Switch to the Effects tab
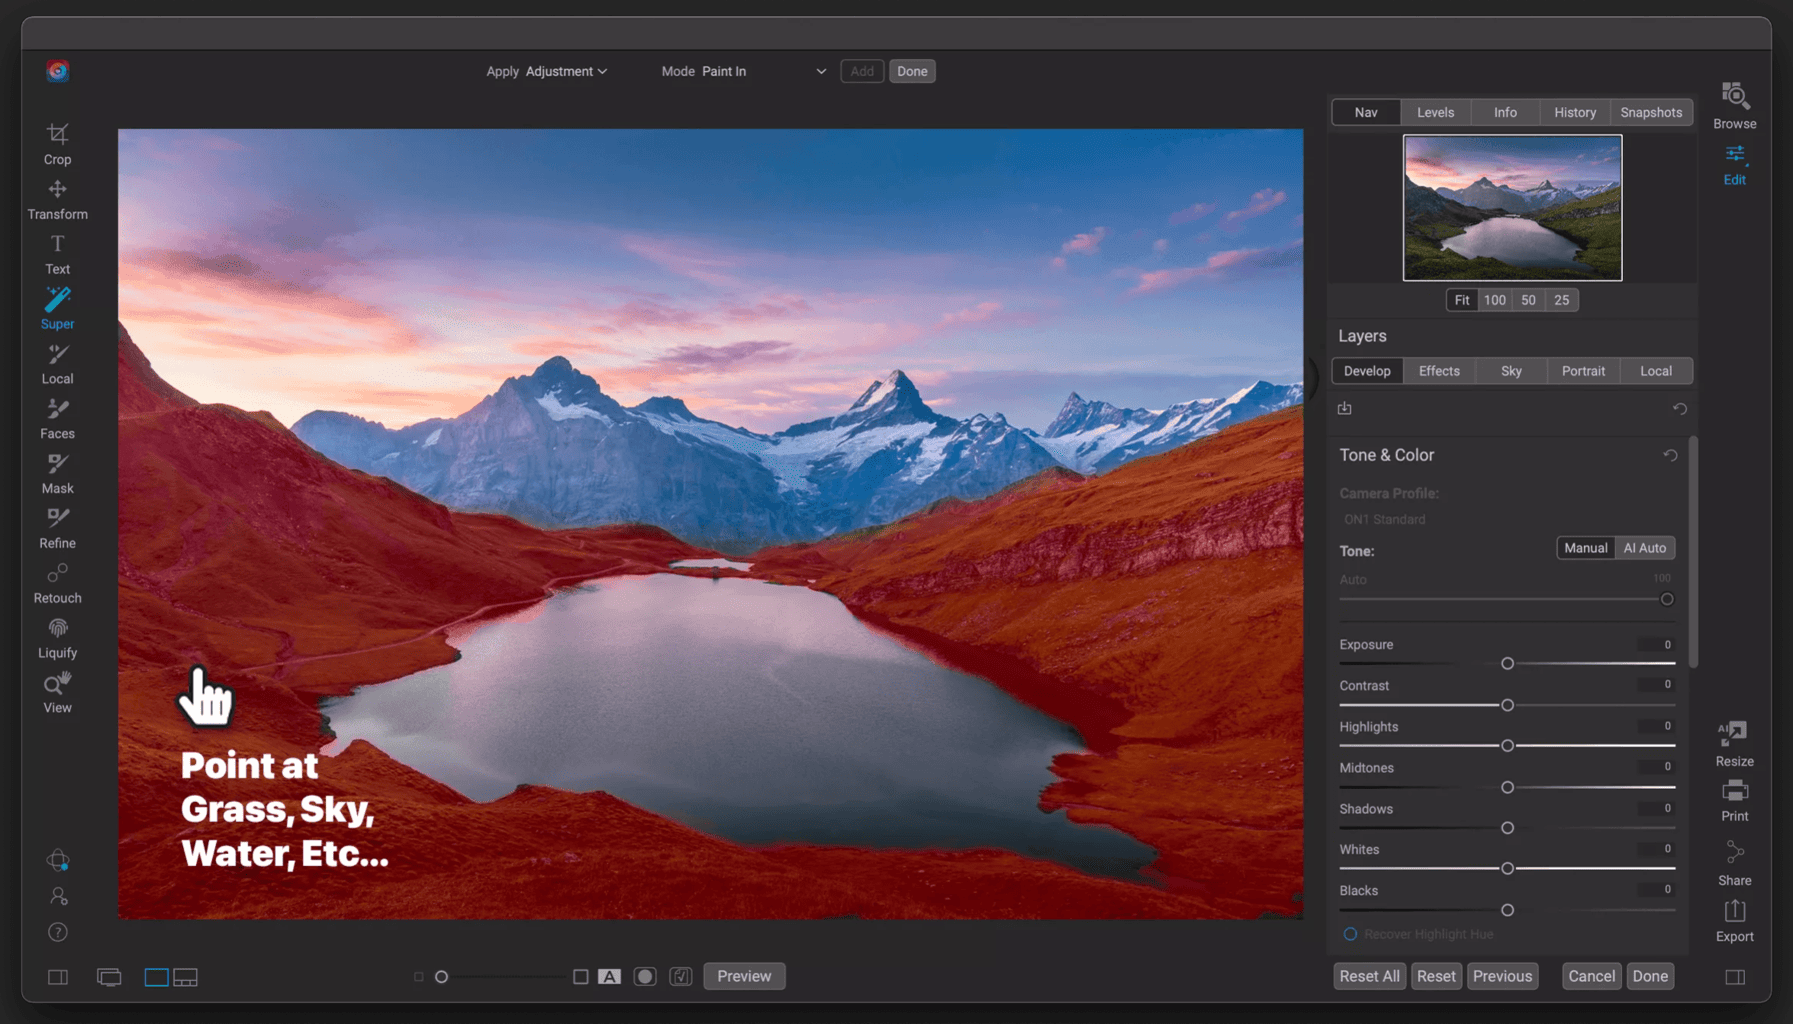Viewport: 1793px width, 1024px height. [1438, 371]
